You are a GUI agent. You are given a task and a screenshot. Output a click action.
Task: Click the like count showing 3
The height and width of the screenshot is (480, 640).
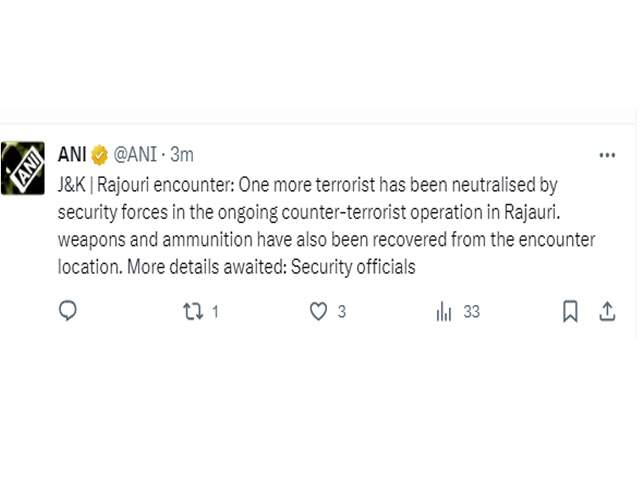pyautogui.click(x=342, y=312)
